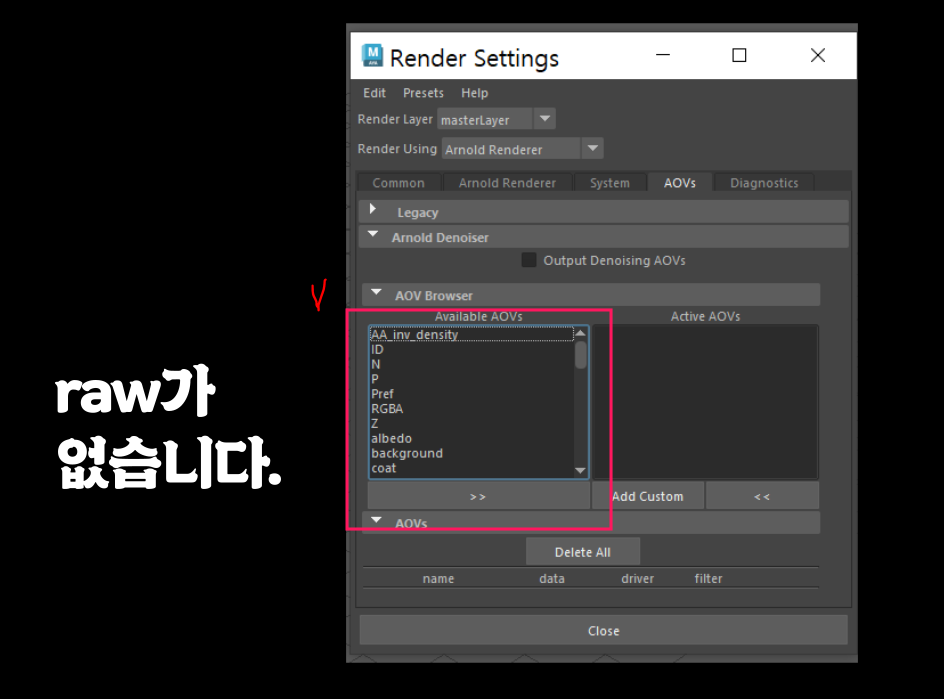Image resolution: width=944 pixels, height=699 pixels.
Task: Click the Maya app icon in title bar
Action: pyautogui.click(x=372, y=55)
